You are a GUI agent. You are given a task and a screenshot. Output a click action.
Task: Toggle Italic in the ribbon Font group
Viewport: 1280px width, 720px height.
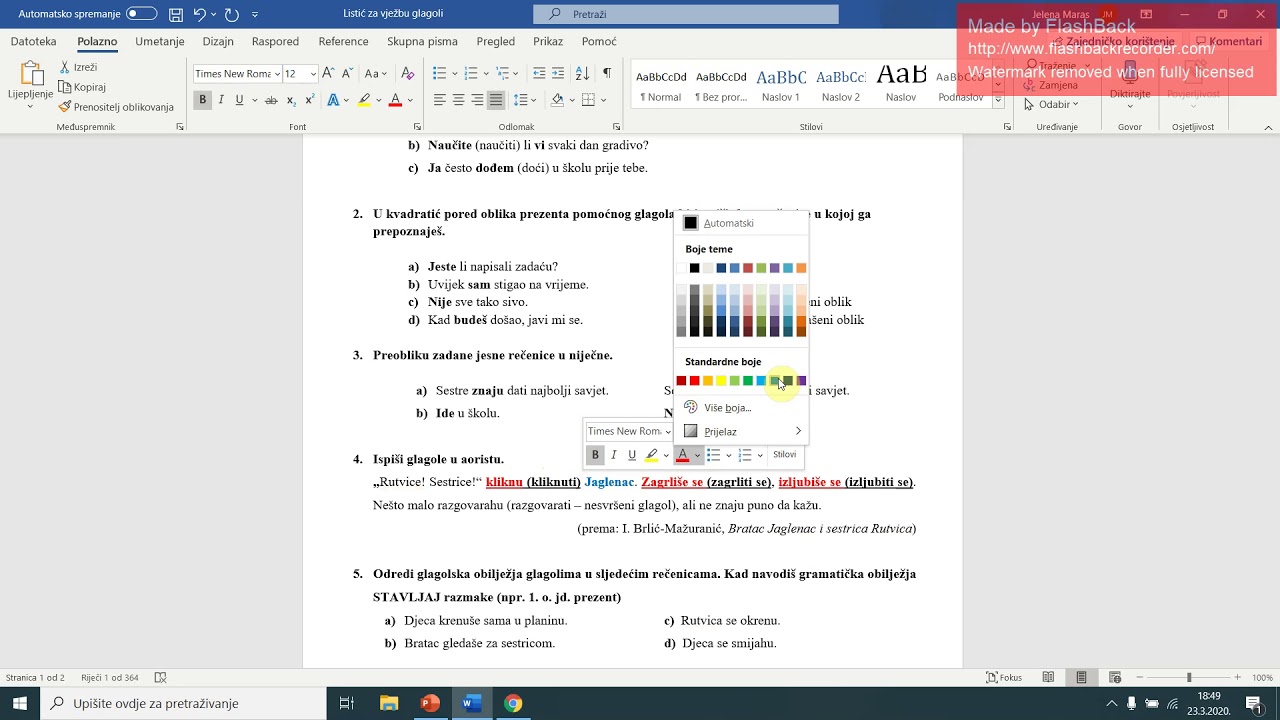221,100
